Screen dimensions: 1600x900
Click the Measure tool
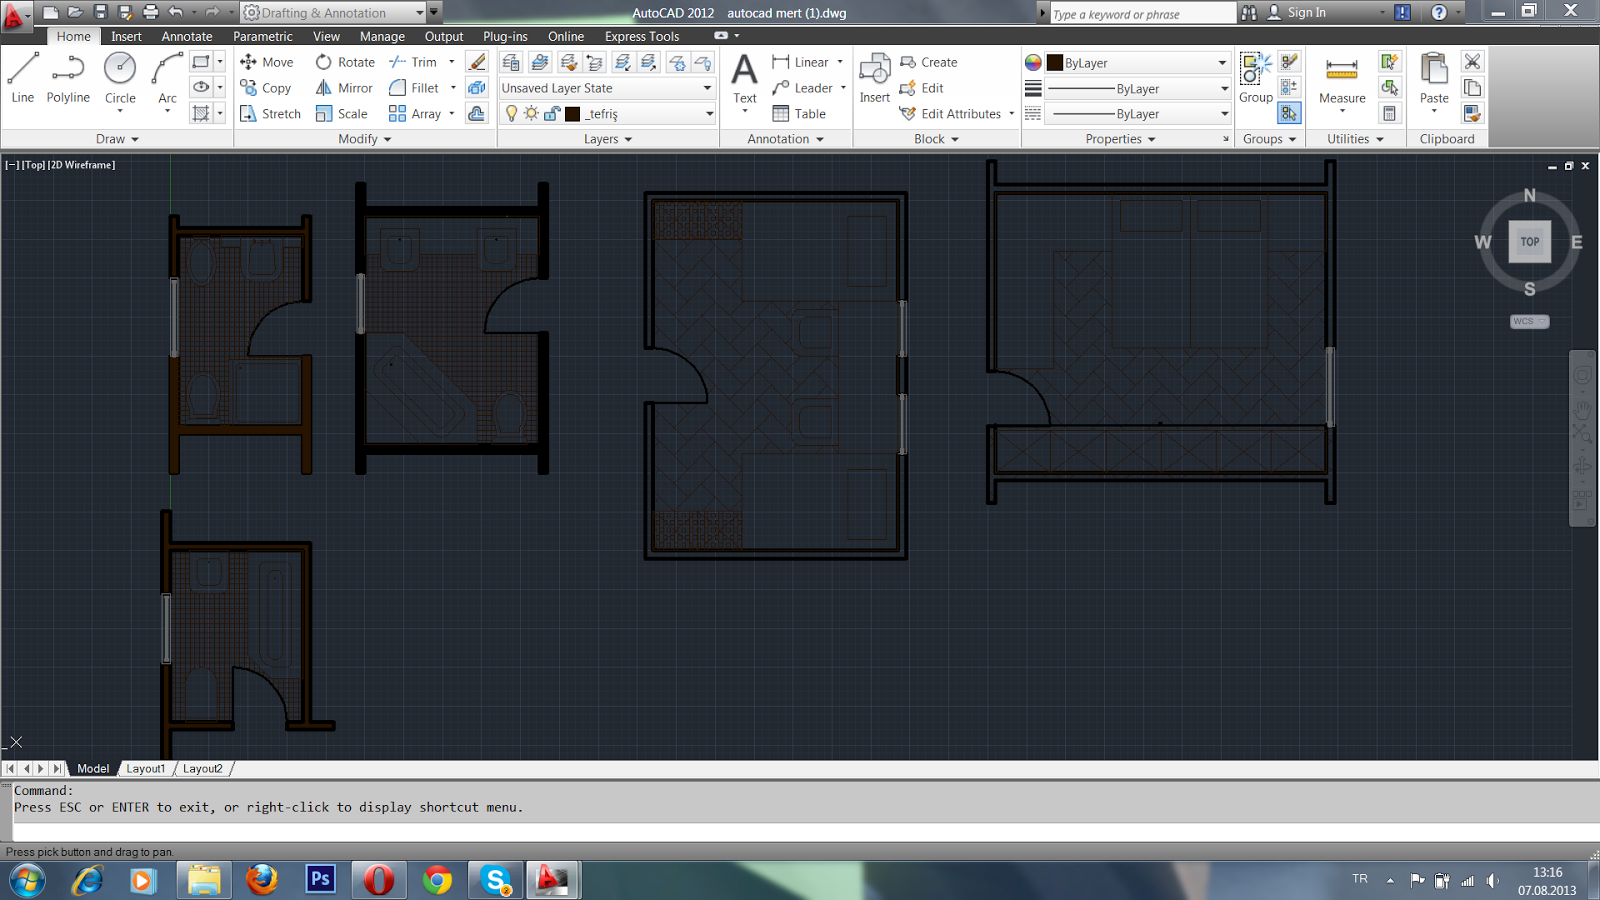(x=1342, y=80)
